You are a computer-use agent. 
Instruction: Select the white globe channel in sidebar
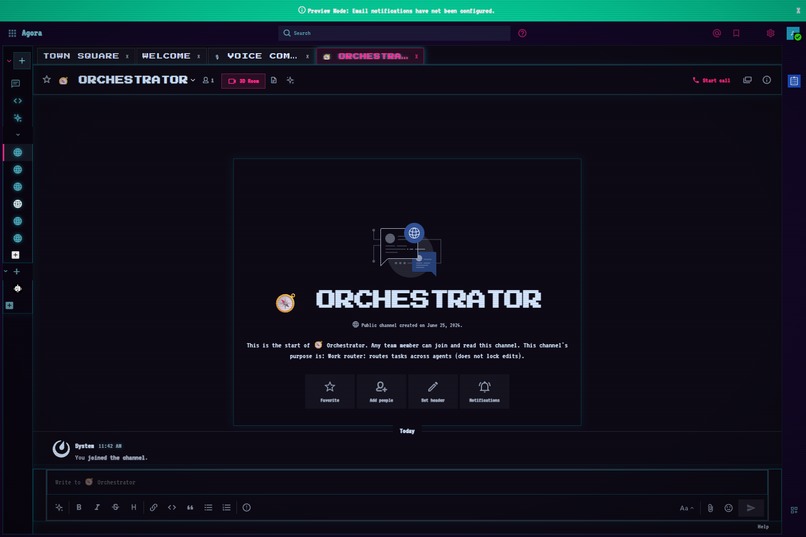tap(17, 204)
